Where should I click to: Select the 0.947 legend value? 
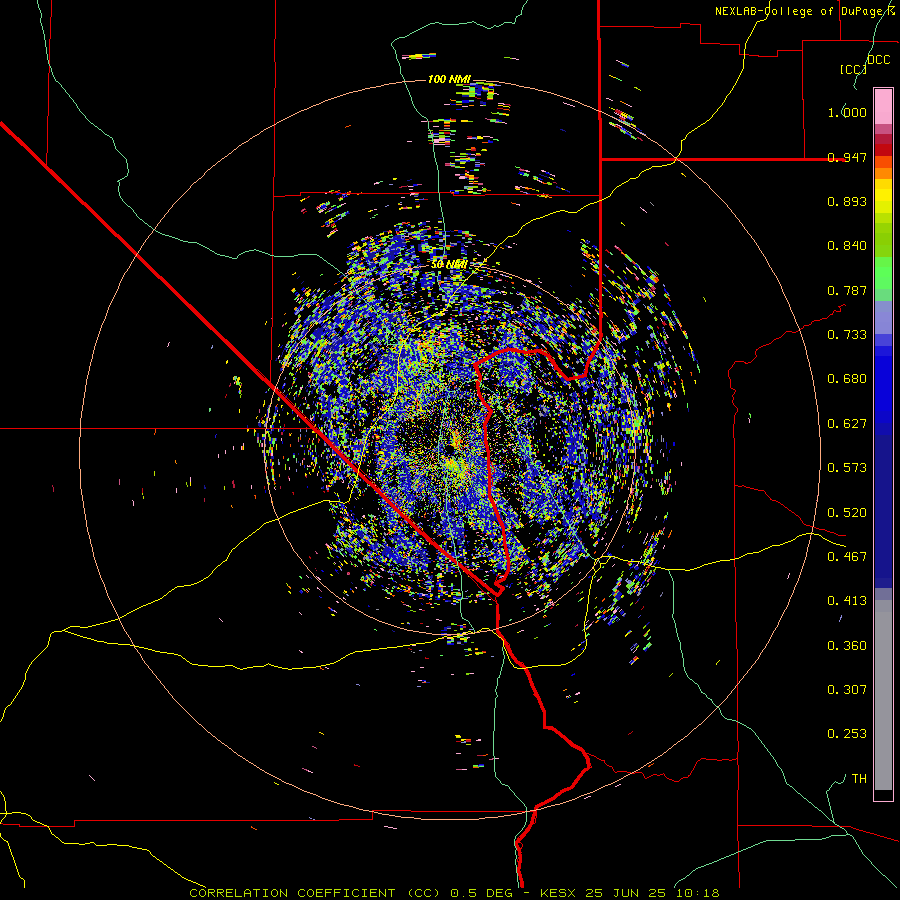click(847, 157)
